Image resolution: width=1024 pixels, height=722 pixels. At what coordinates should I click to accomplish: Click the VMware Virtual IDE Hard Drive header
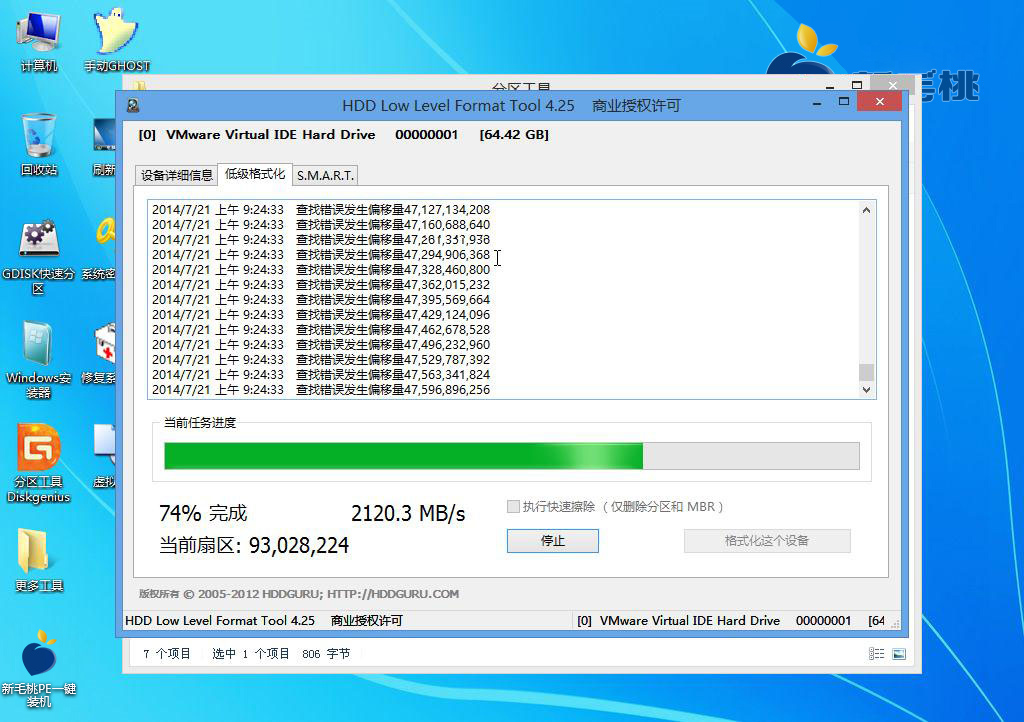point(270,134)
